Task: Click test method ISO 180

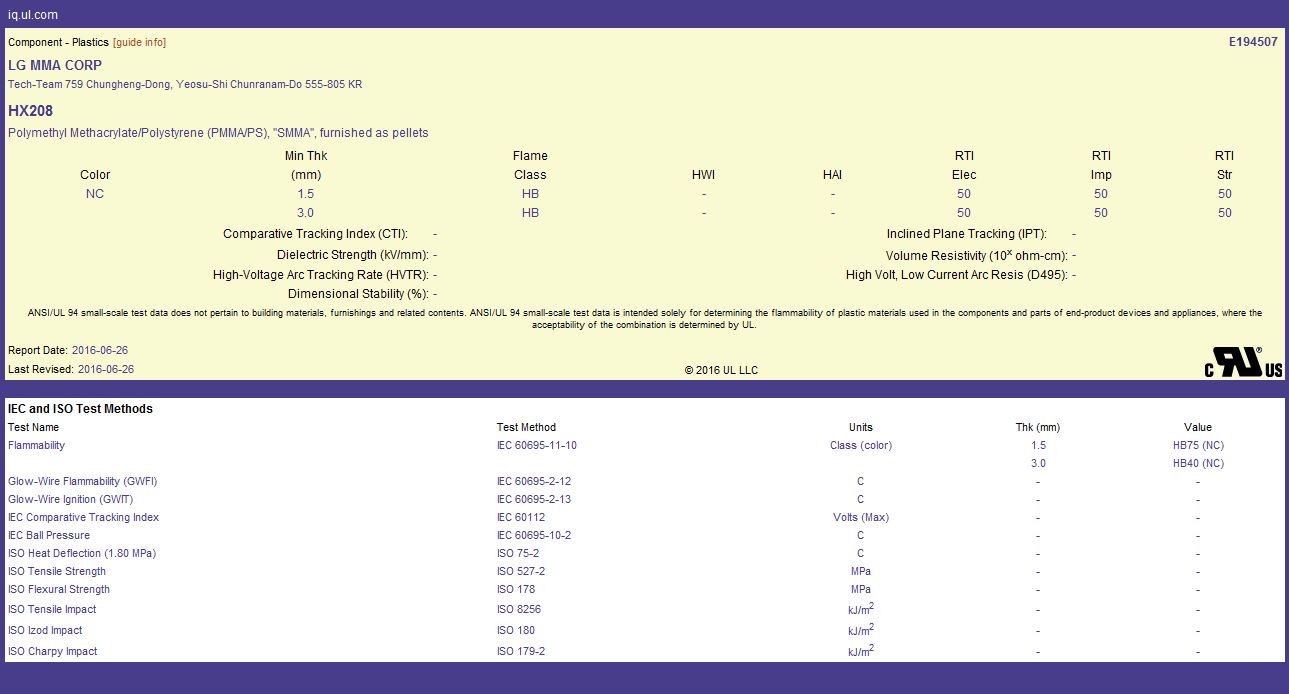Action: pos(516,630)
